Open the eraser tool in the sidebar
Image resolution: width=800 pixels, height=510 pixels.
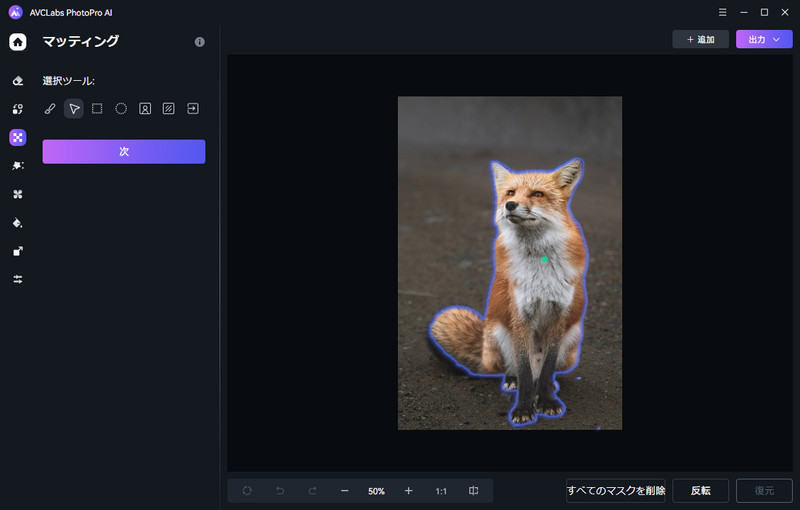click(18, 81)
